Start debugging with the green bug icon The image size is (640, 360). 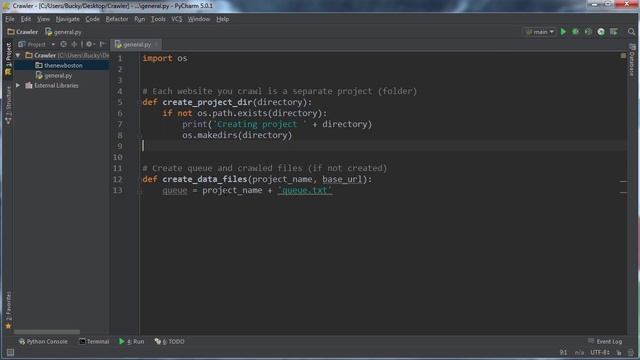pos(576,31)
